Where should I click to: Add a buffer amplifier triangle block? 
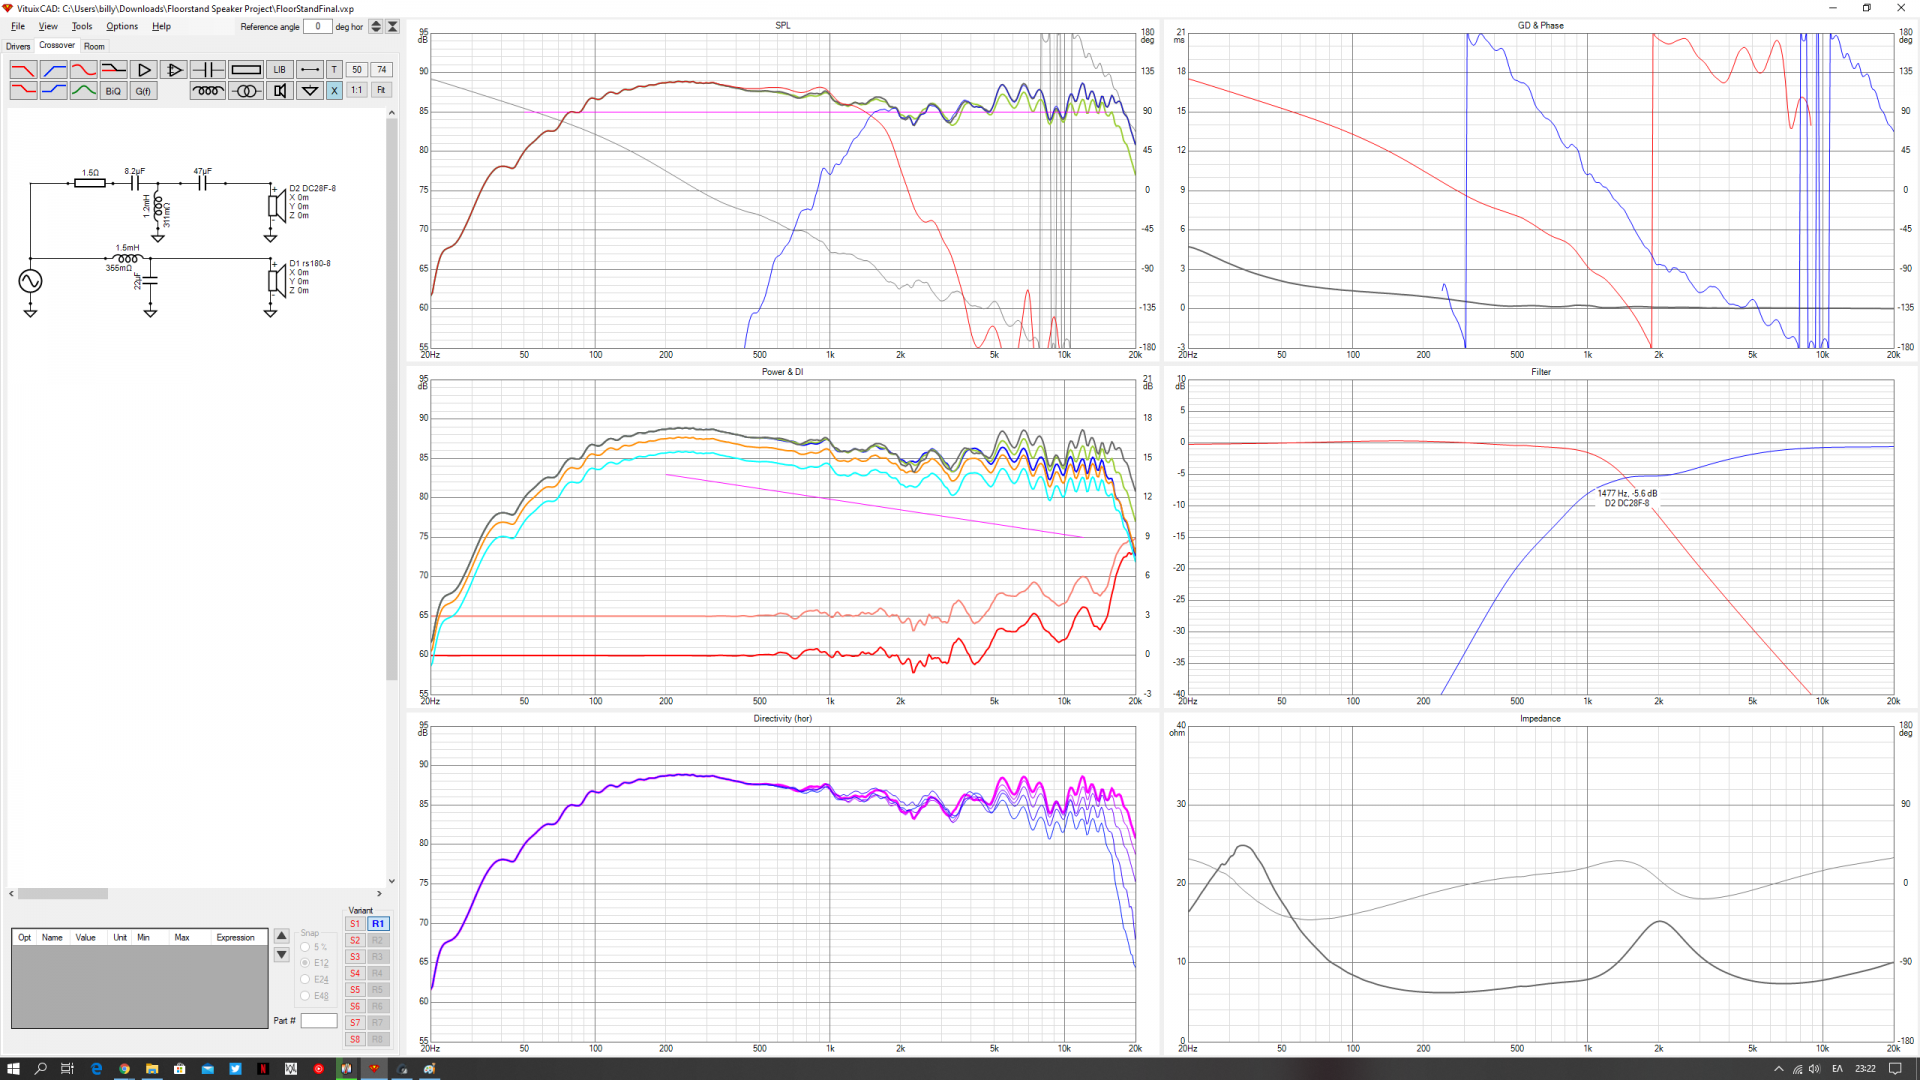144,70
